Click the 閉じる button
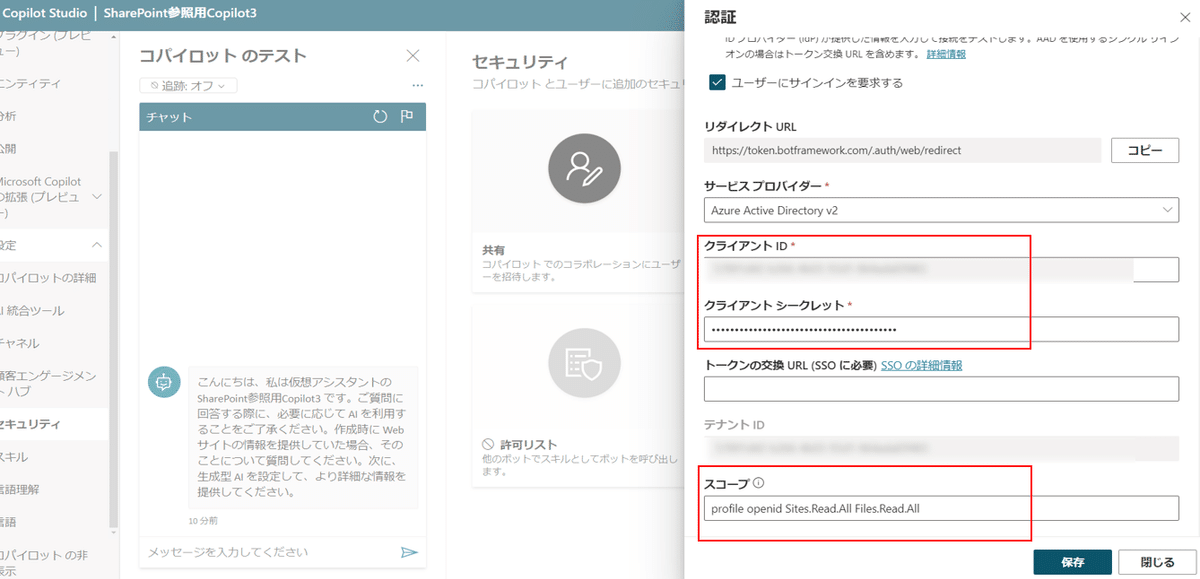Viewport: 1200px width, 579px height. [x=1157, y=562]
